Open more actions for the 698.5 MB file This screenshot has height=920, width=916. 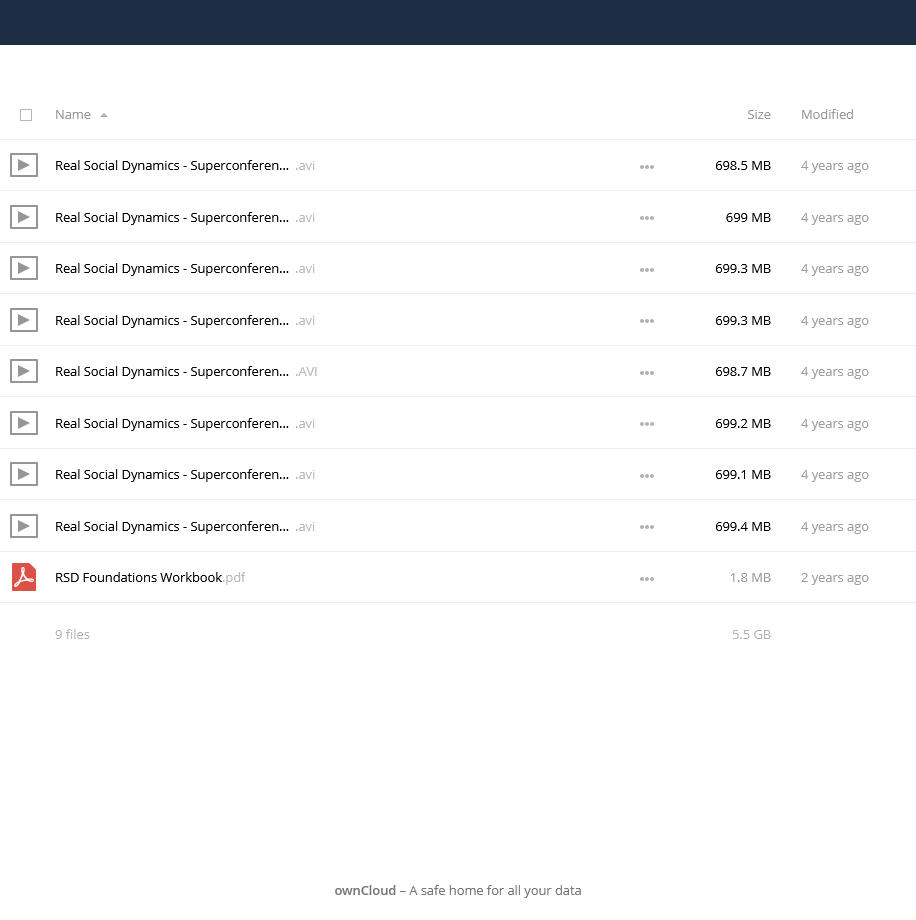tap(647, 167)
